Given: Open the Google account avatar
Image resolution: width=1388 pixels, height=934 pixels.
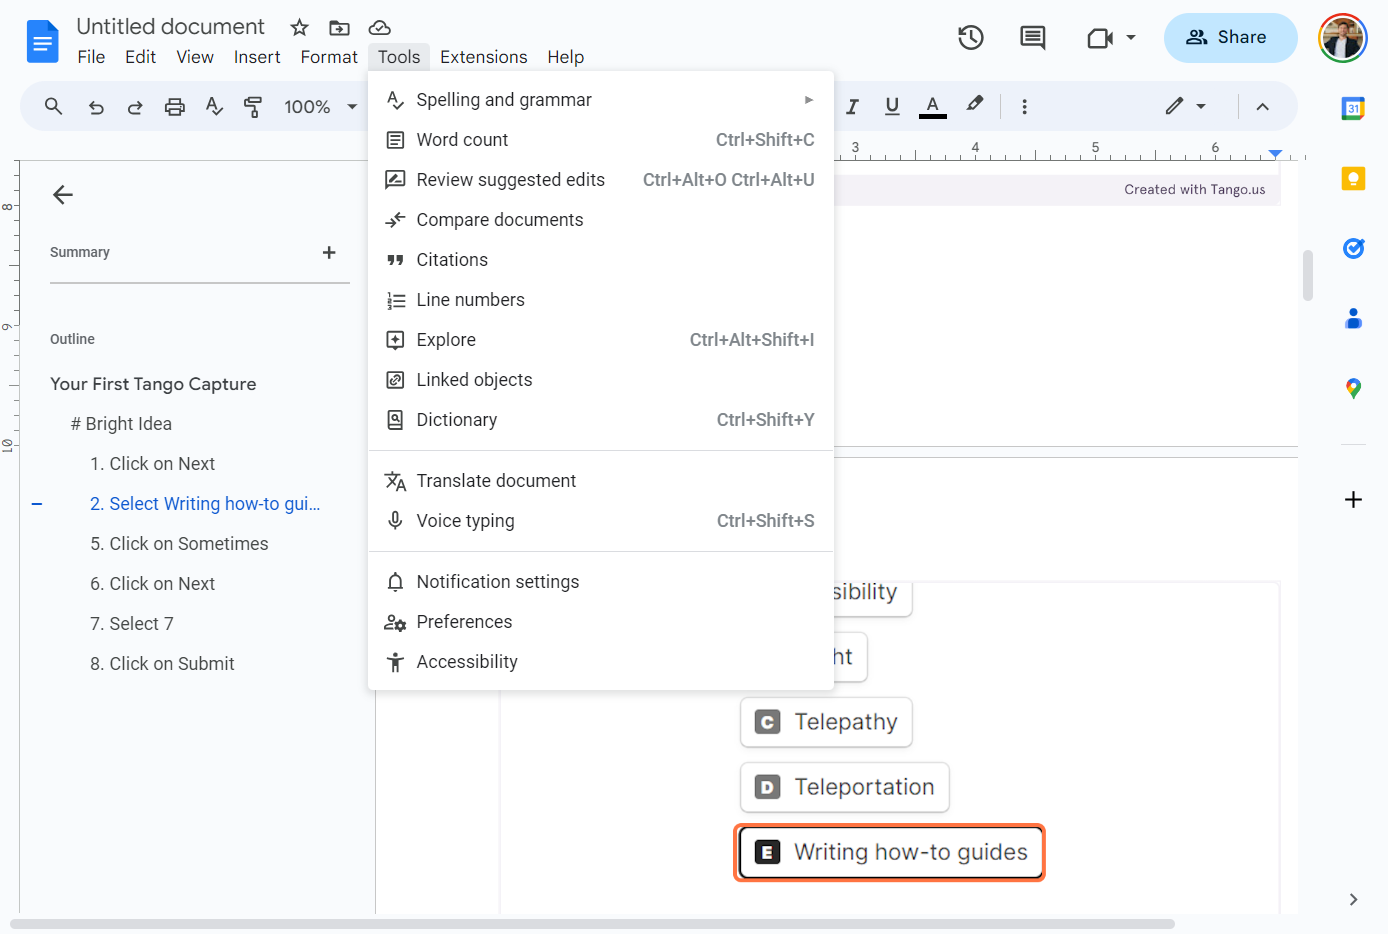Looking at the screenshot, I should (x=1342, y=38).
